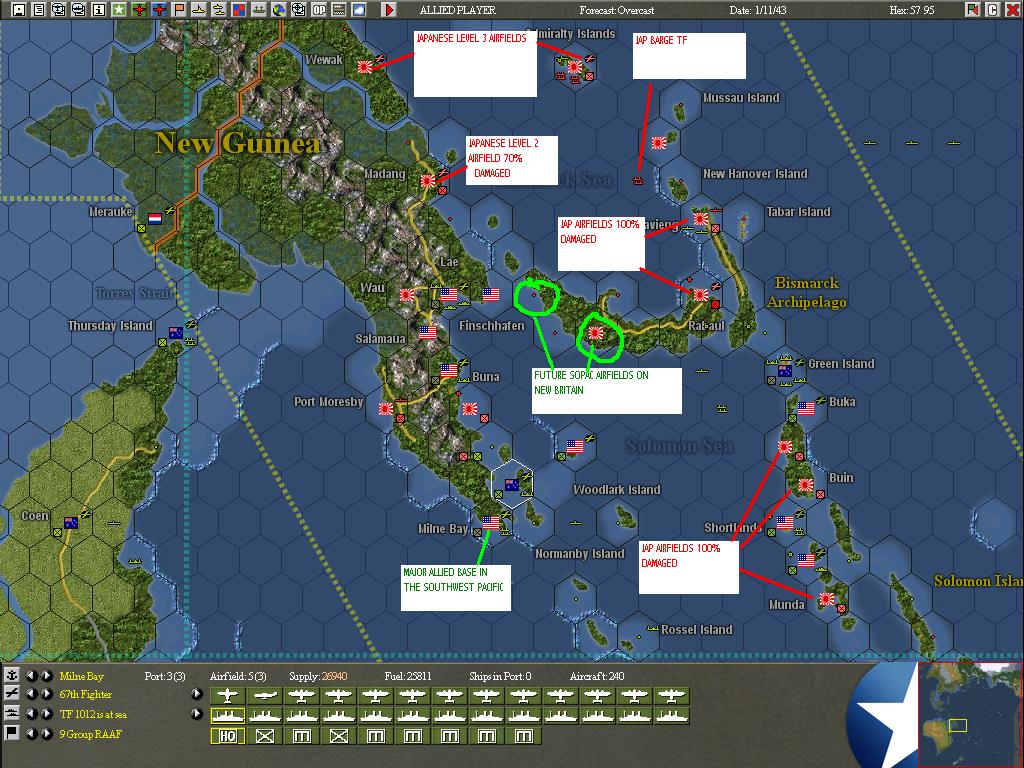
Task: Open the globe toolbar icon
Action: click(279, 9)
